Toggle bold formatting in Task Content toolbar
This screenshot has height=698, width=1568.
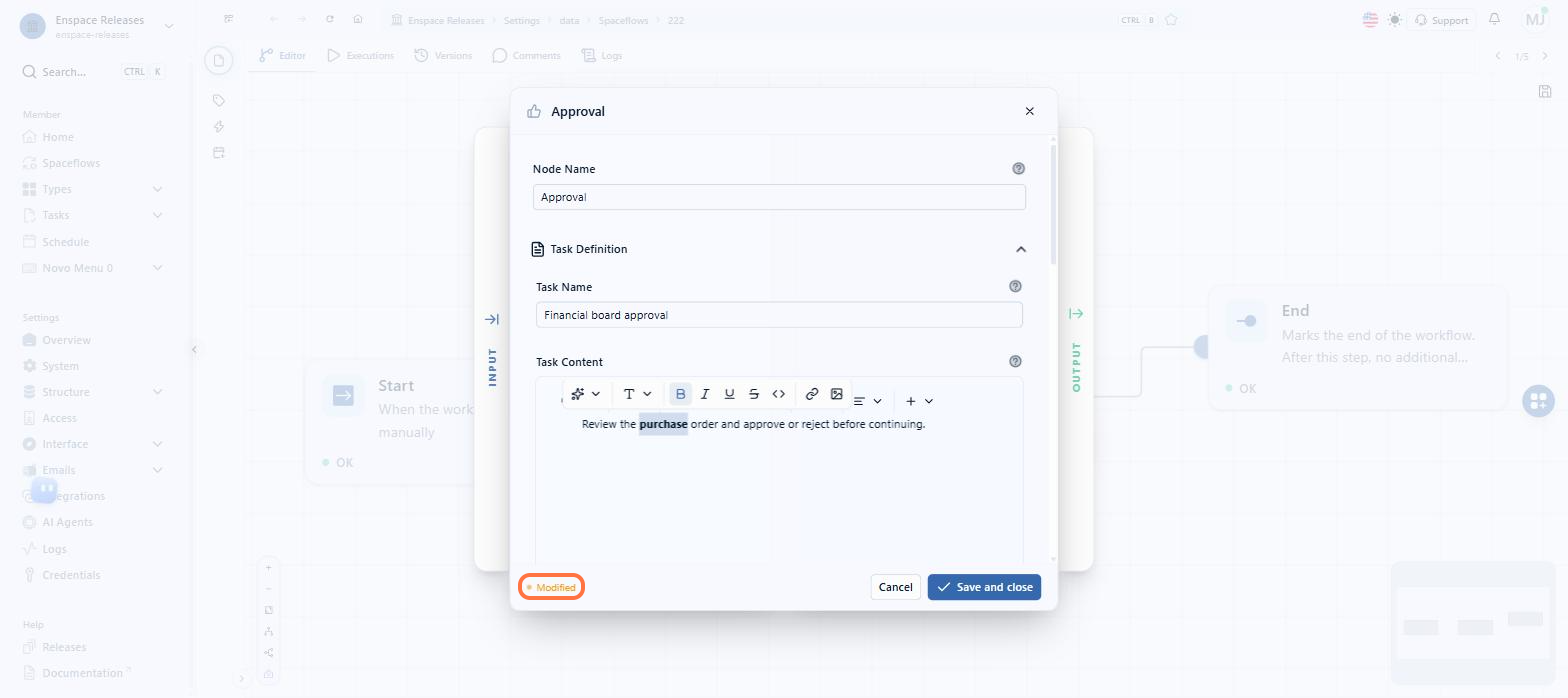coord(681,394)
